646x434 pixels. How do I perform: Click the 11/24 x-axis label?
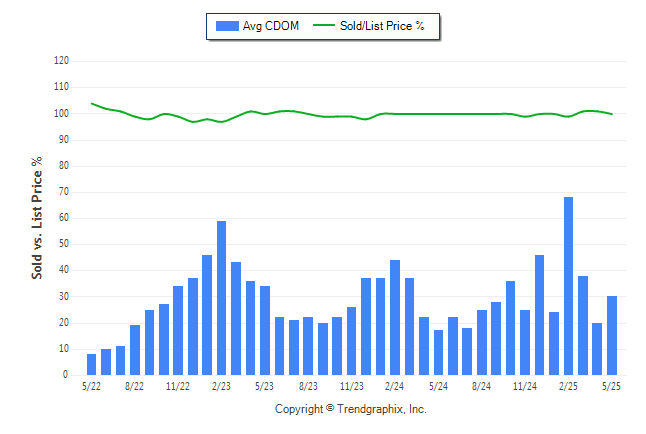tap(525, 387)
